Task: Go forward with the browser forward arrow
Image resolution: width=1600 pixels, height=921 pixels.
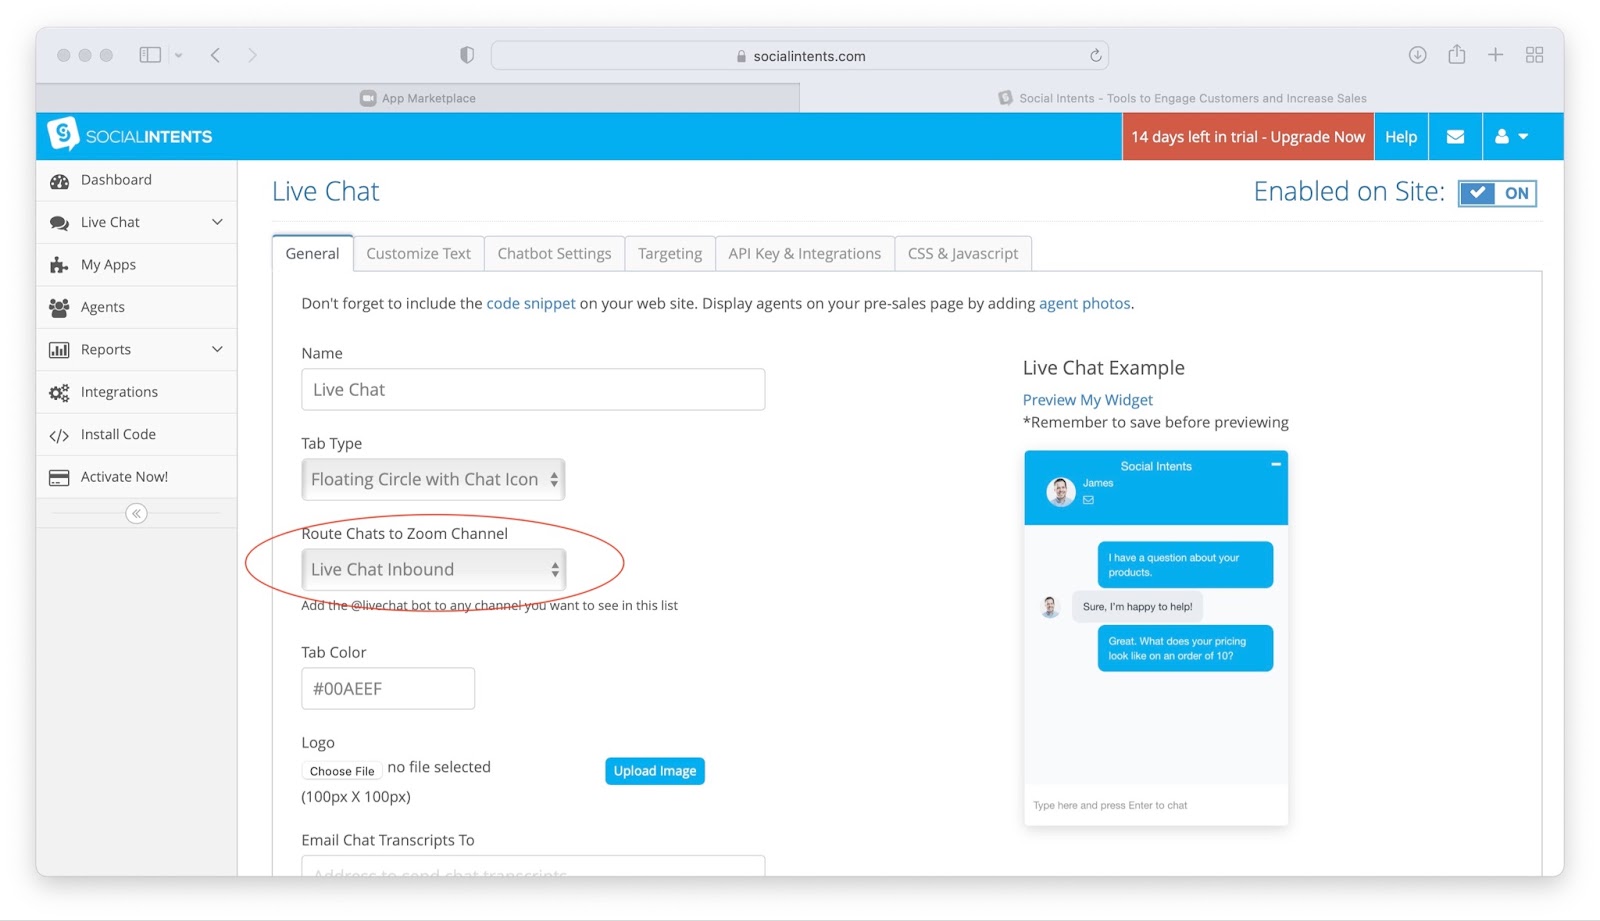Action: (x=252, y=55)
